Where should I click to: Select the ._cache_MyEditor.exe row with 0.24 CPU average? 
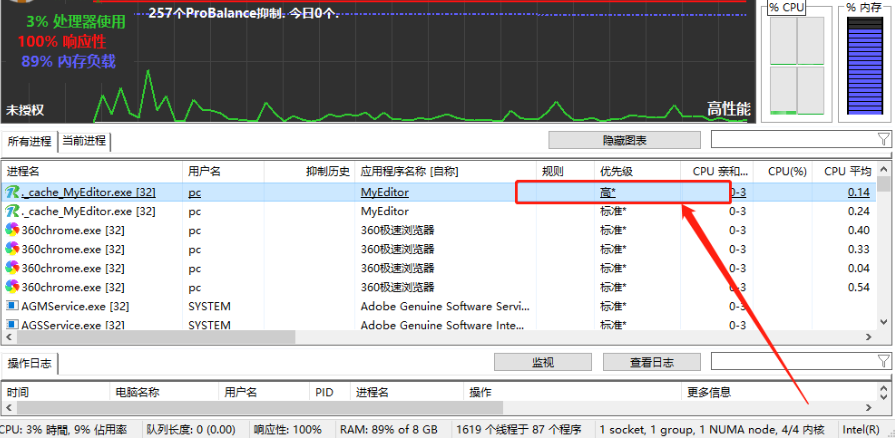pyautogui.click(x=438, y=211)
